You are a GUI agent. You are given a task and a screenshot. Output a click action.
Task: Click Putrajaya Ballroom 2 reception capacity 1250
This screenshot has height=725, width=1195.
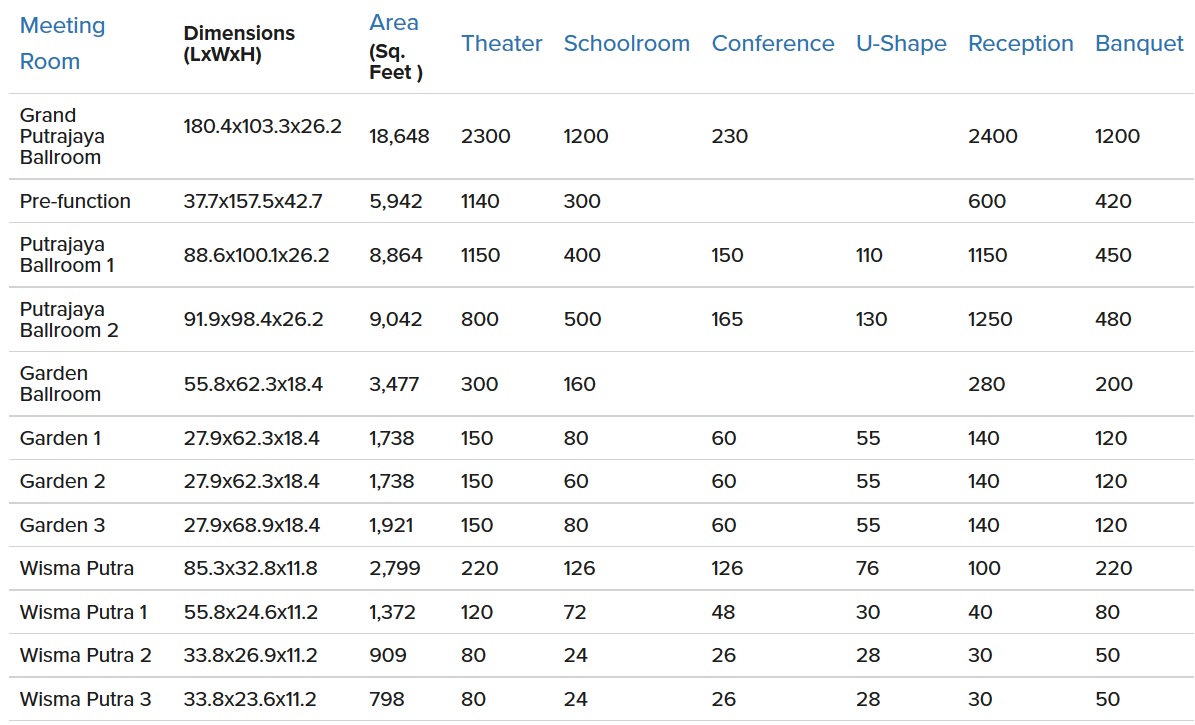990,319
